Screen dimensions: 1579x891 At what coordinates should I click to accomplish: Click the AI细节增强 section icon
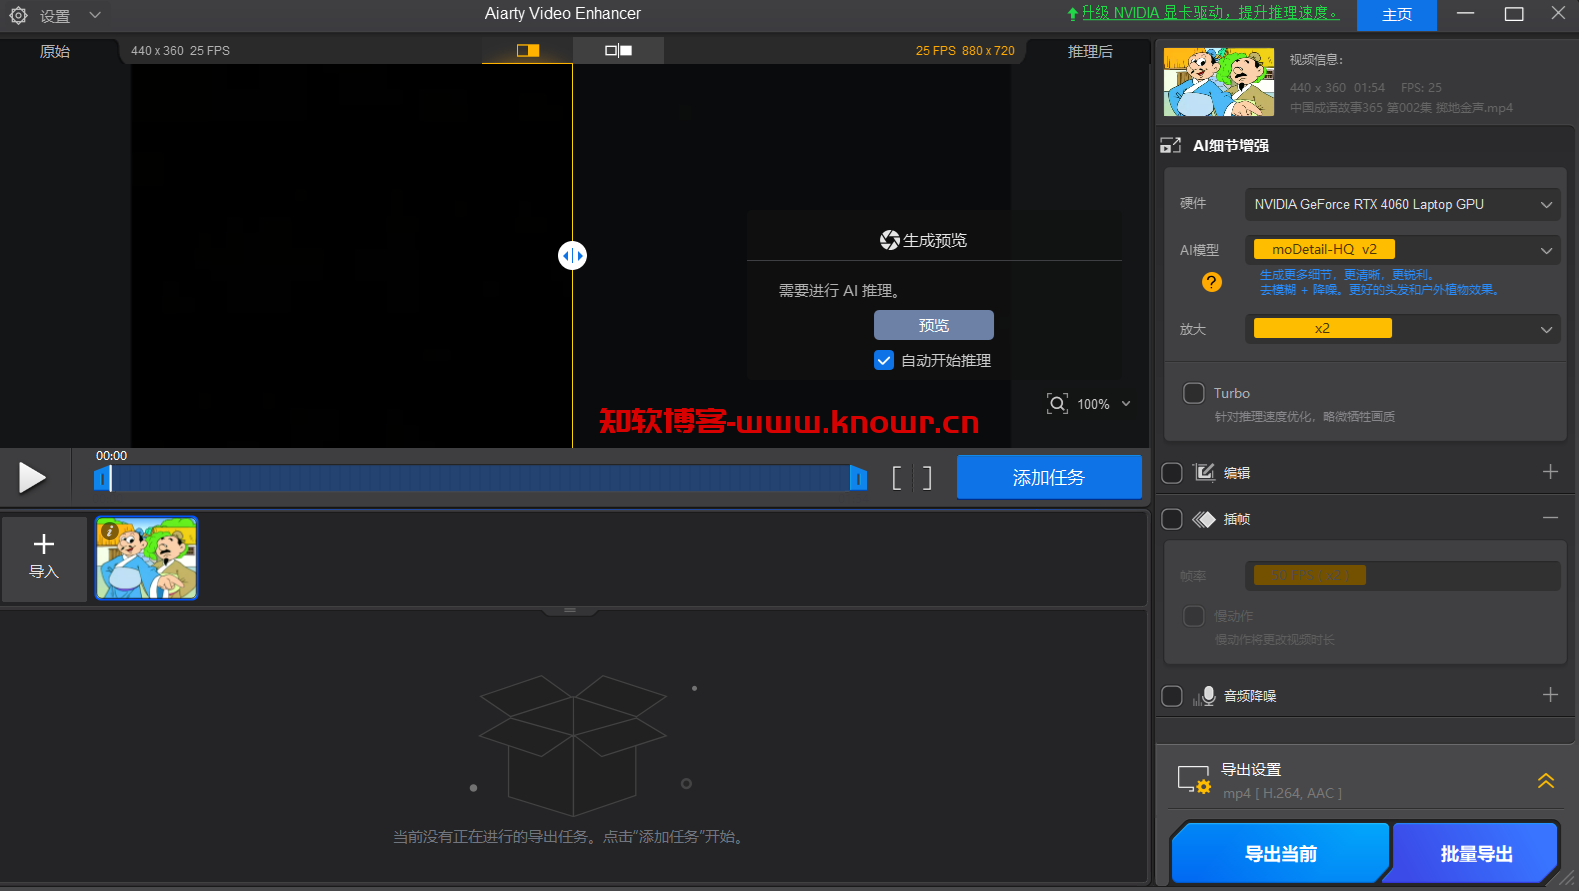[x=1171, y=145]
